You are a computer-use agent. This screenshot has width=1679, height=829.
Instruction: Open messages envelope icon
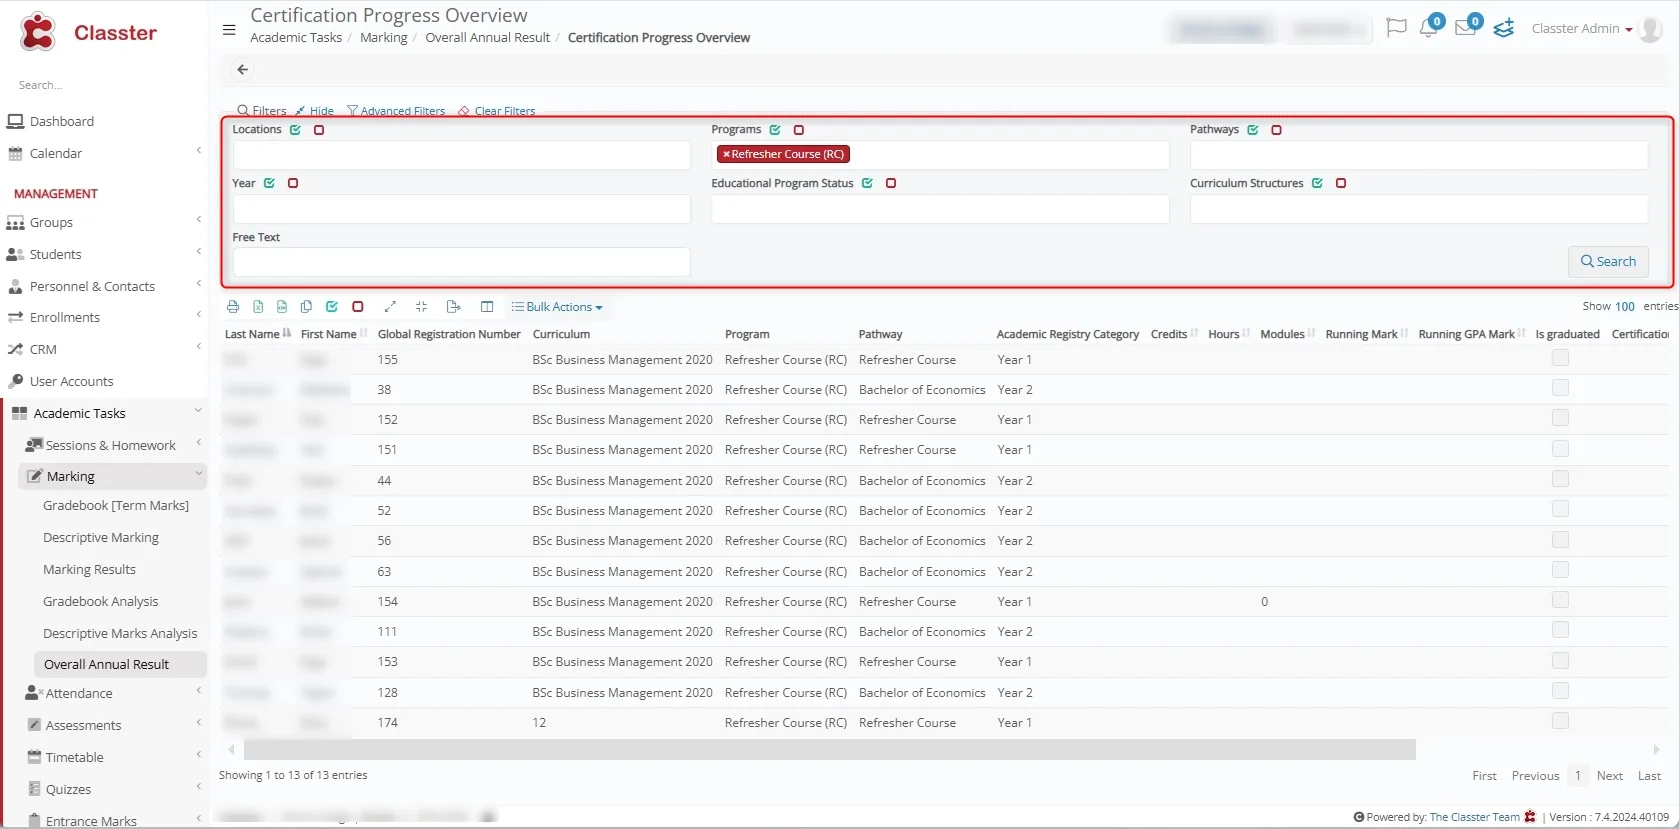[x=1466, y=28]
